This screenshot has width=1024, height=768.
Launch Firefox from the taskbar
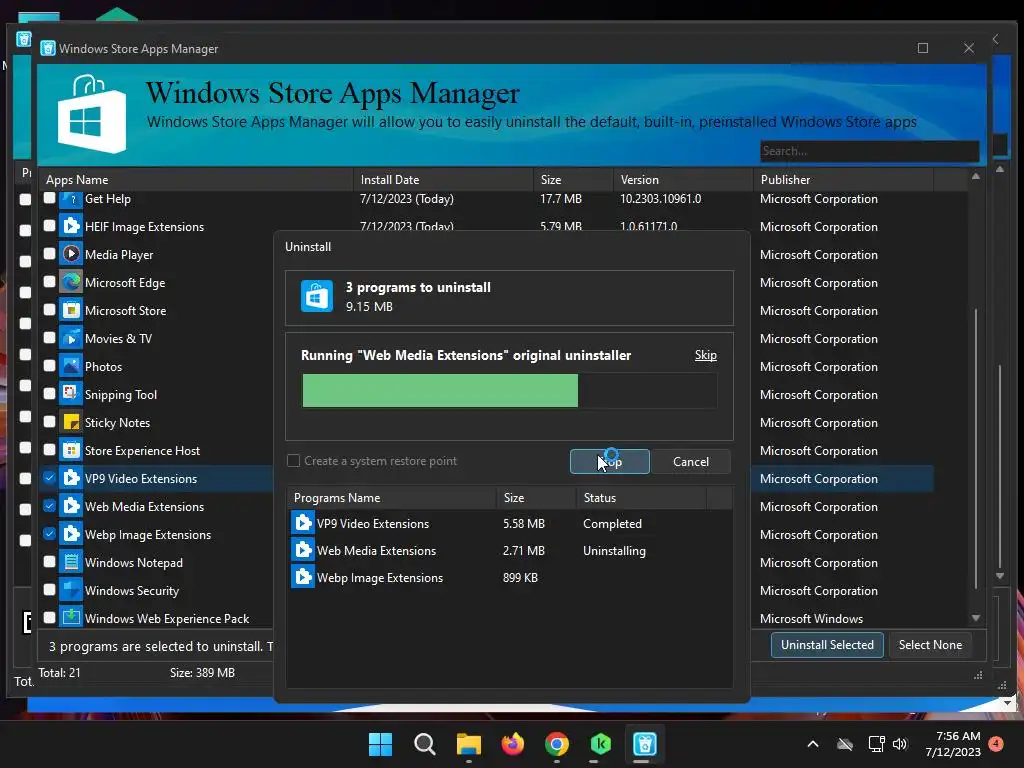[513, 744]
